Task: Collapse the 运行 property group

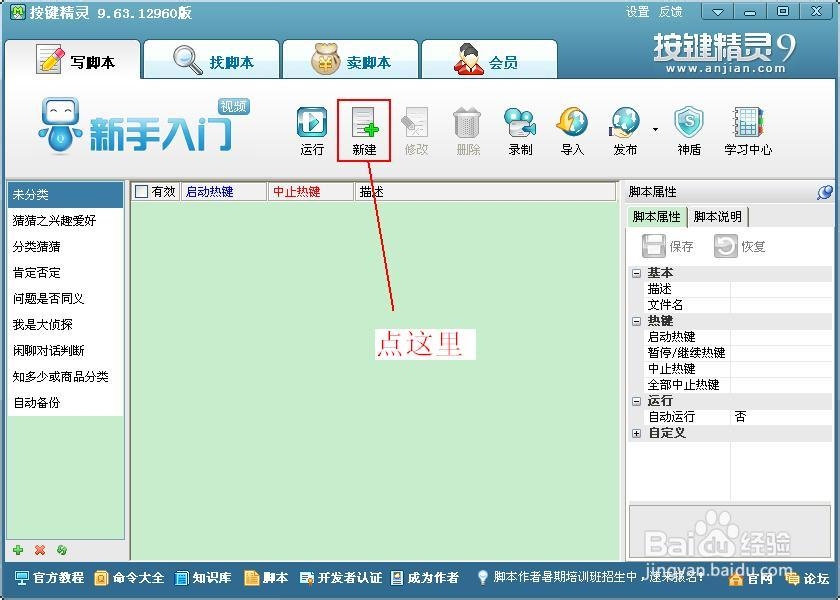Action: pyautogui.click(x=636, y=401)
